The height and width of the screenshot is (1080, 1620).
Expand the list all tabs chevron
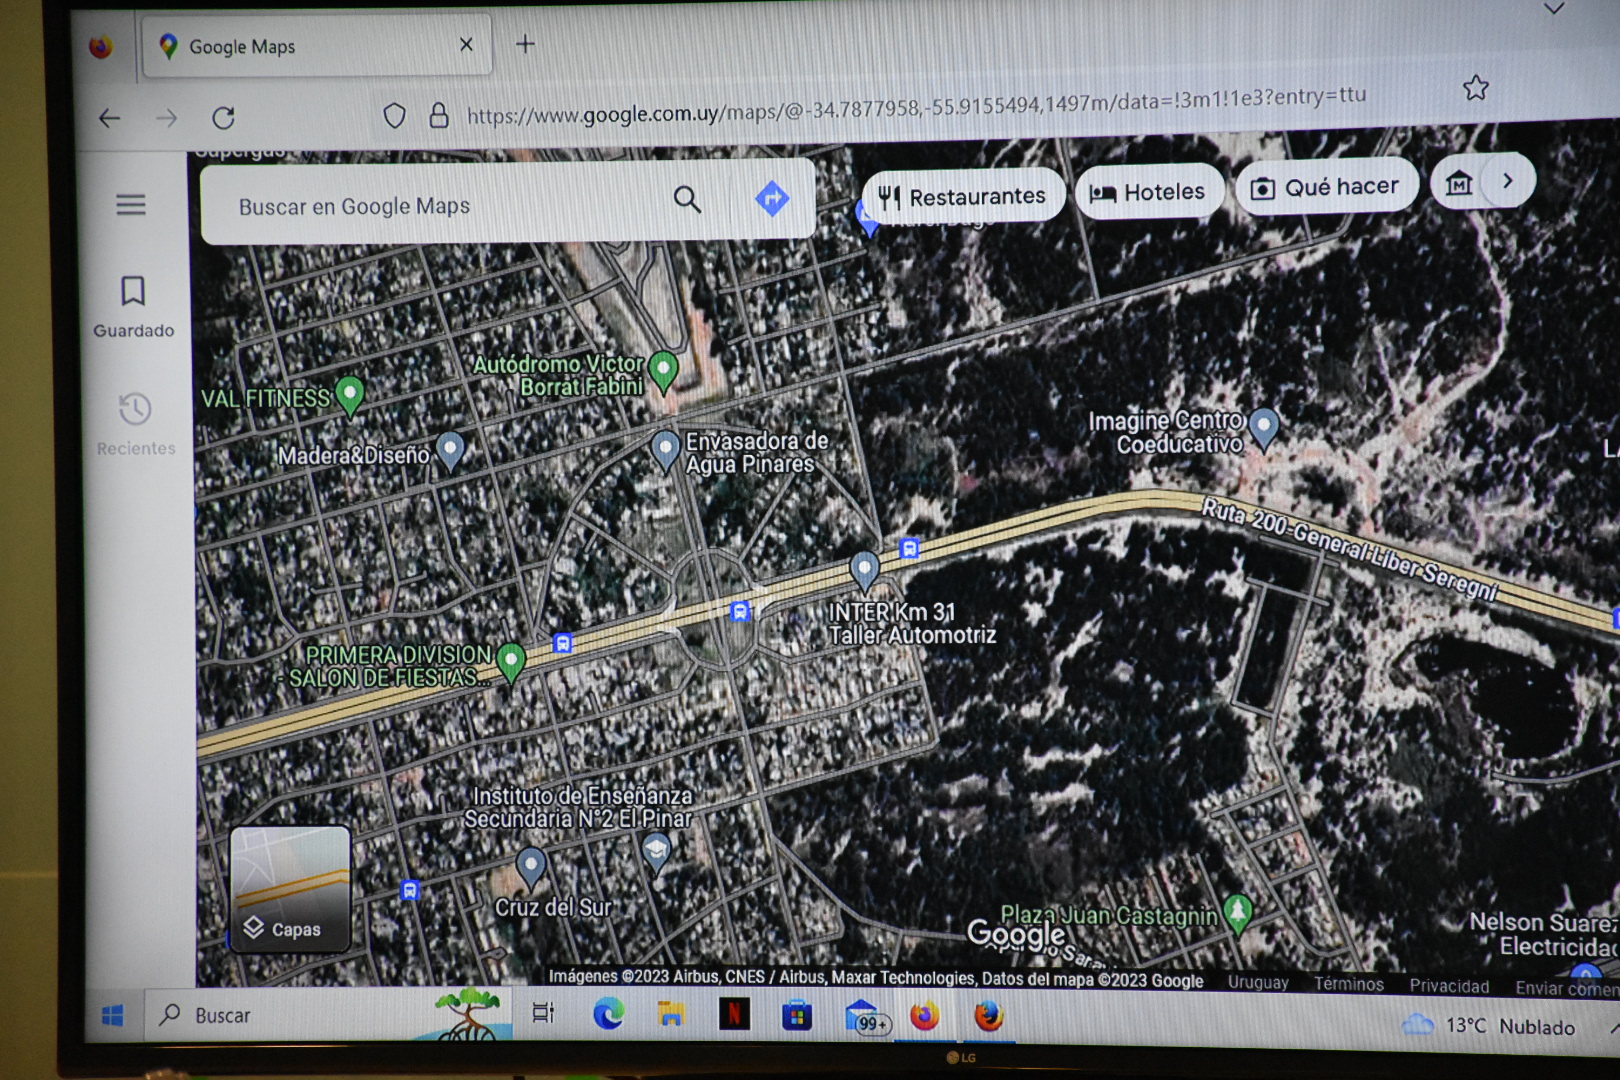(x=1553, y=9)
